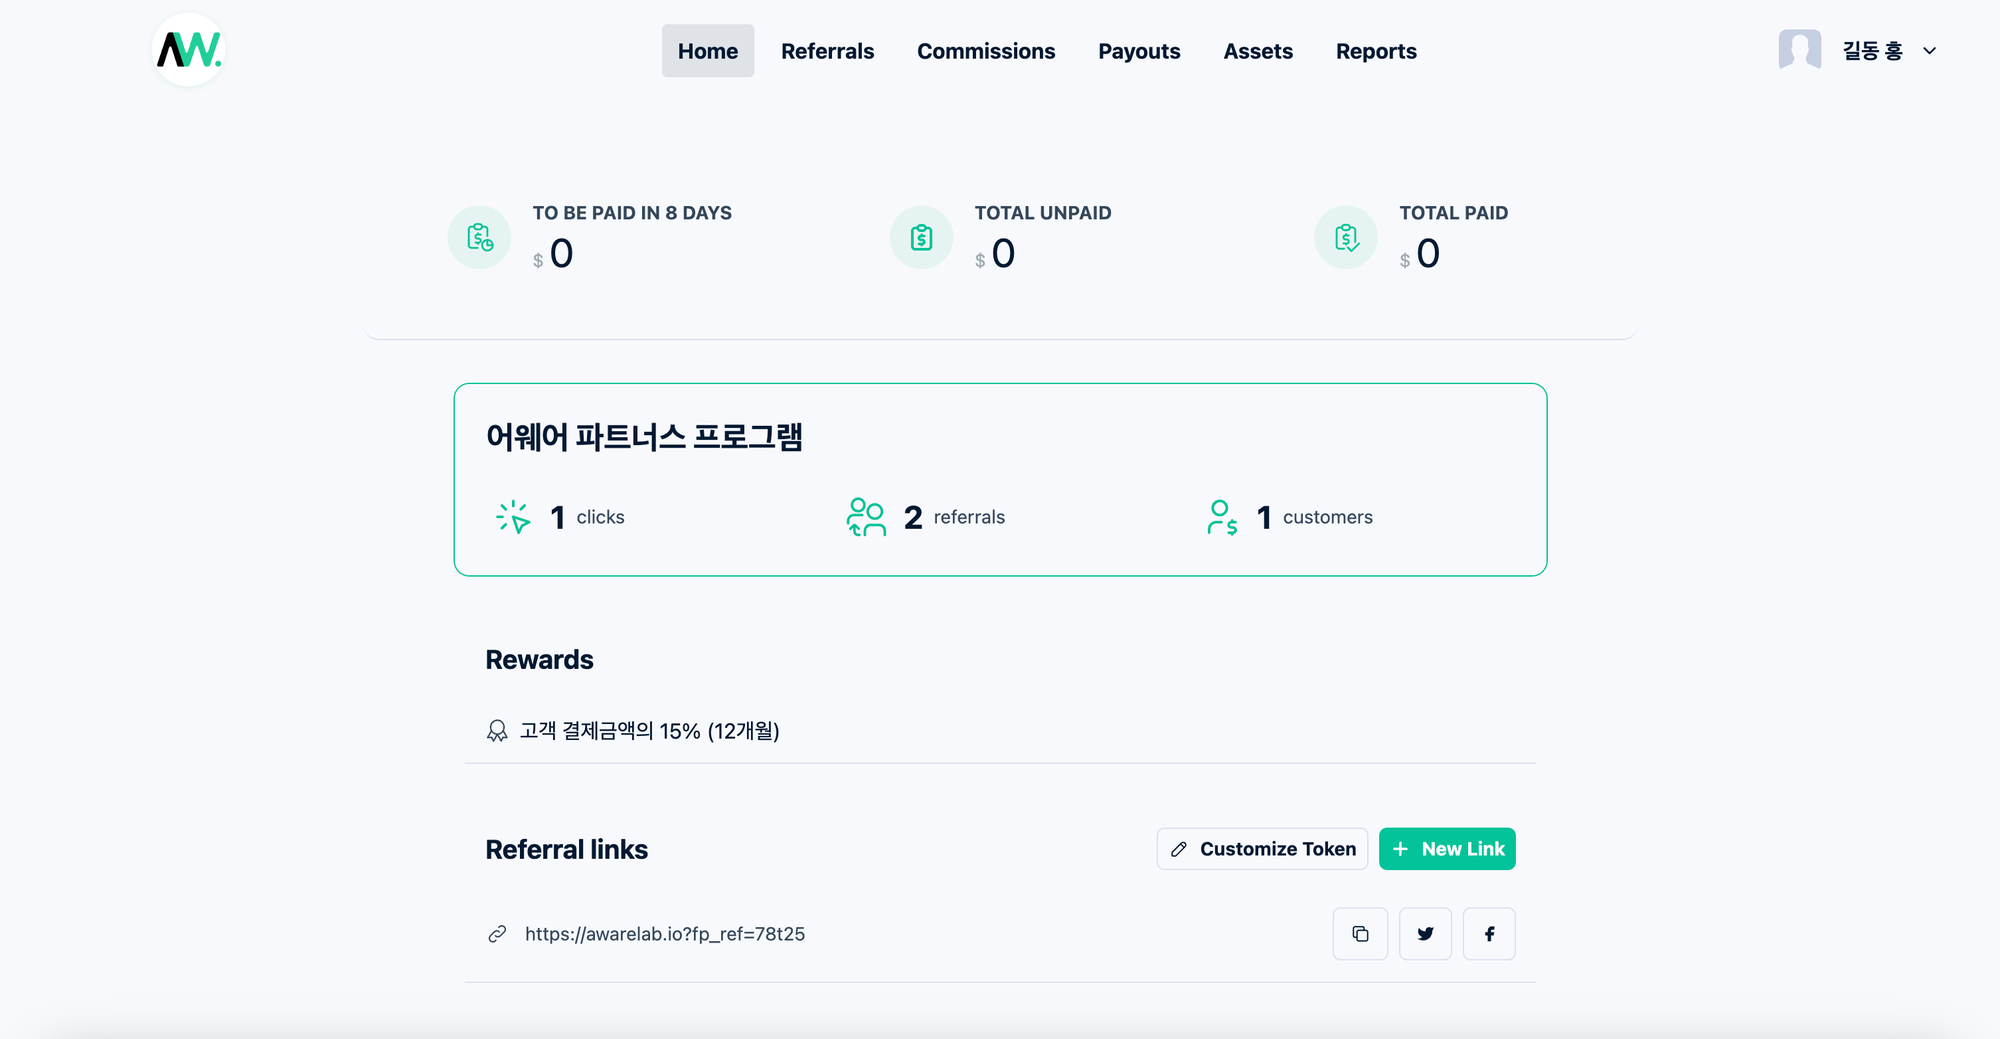The image size is (2000, 1039).
Task: Switch to the Payouts tab
Action: pyautogui.click(x=1139, y=51)
